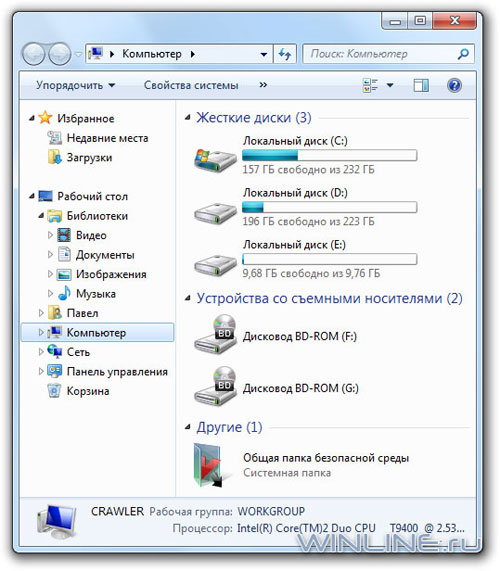
Task: Click the E: drive usage bar
Action: (x=330, y=259)
